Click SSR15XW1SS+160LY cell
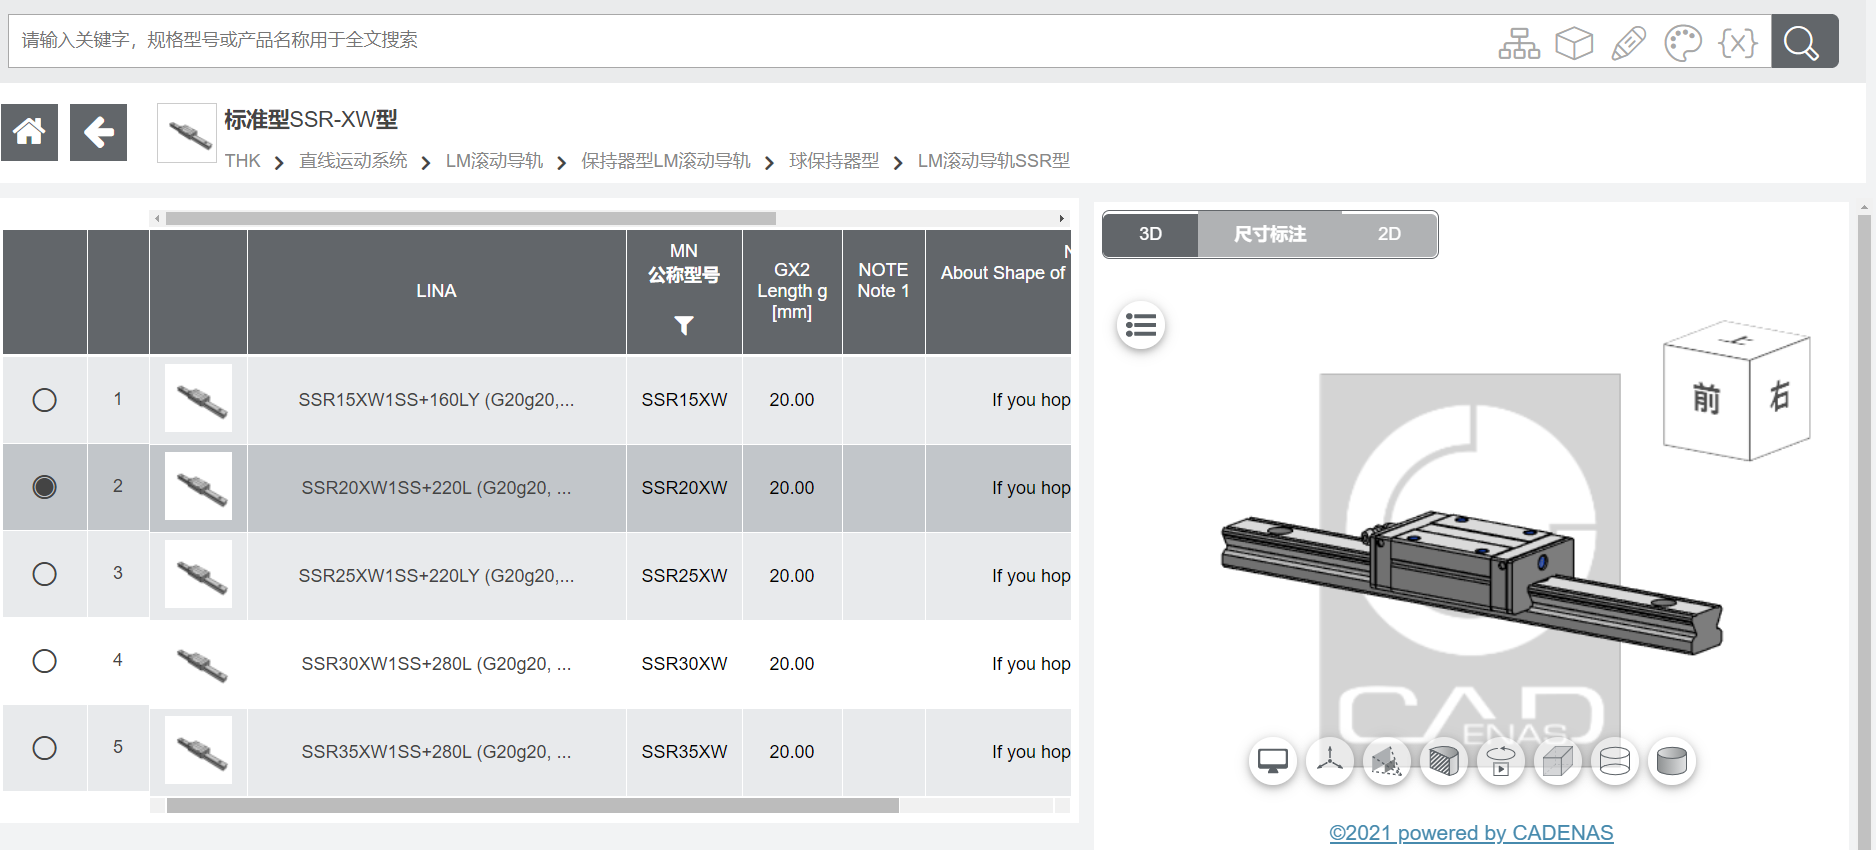The width and height of the screenshot is (1876, 850). point(436,400)
